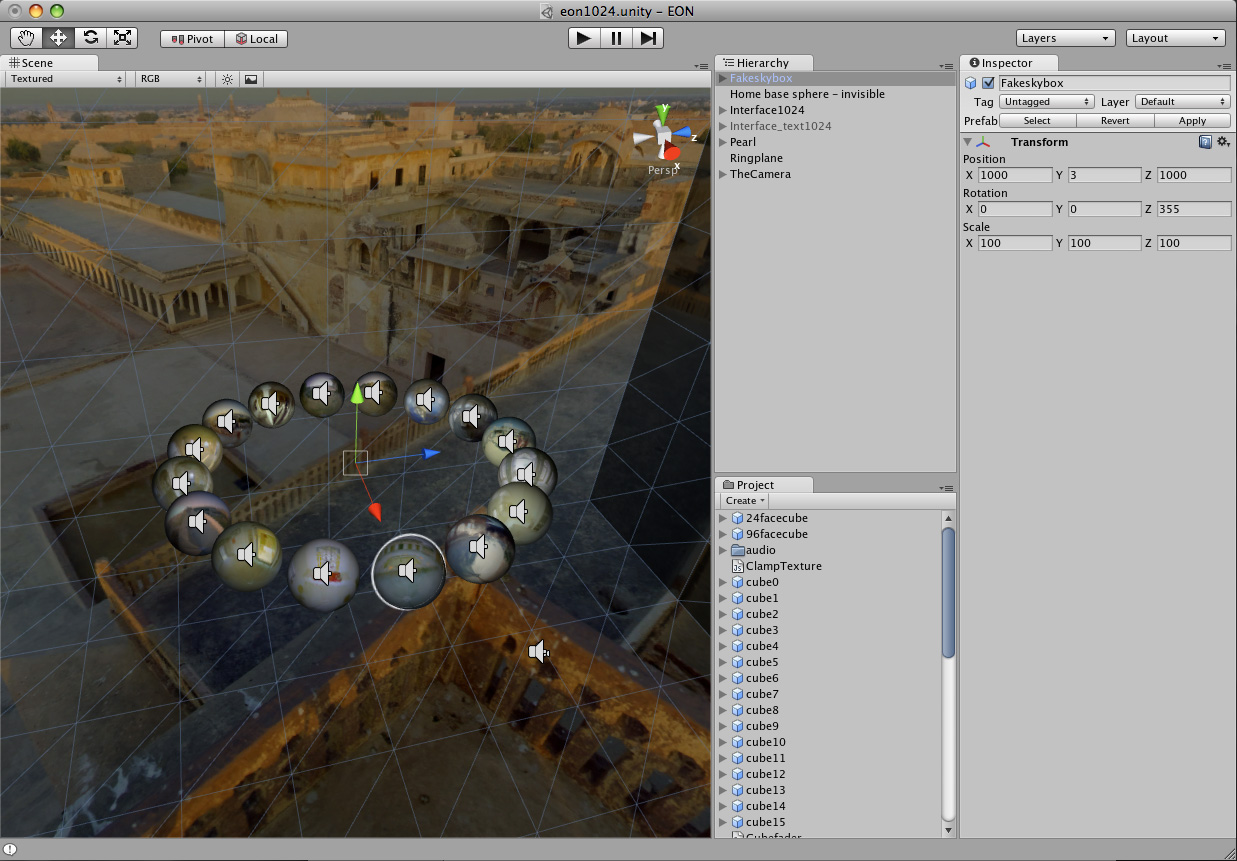
Task: Switch to the Project tab
Action: coord(755,485)
